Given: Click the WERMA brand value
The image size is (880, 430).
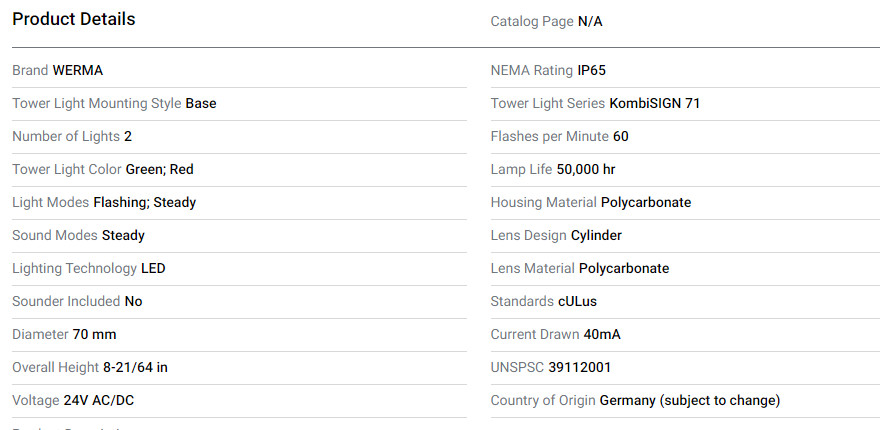Looking at the screenshot, I should click(78, 70).
